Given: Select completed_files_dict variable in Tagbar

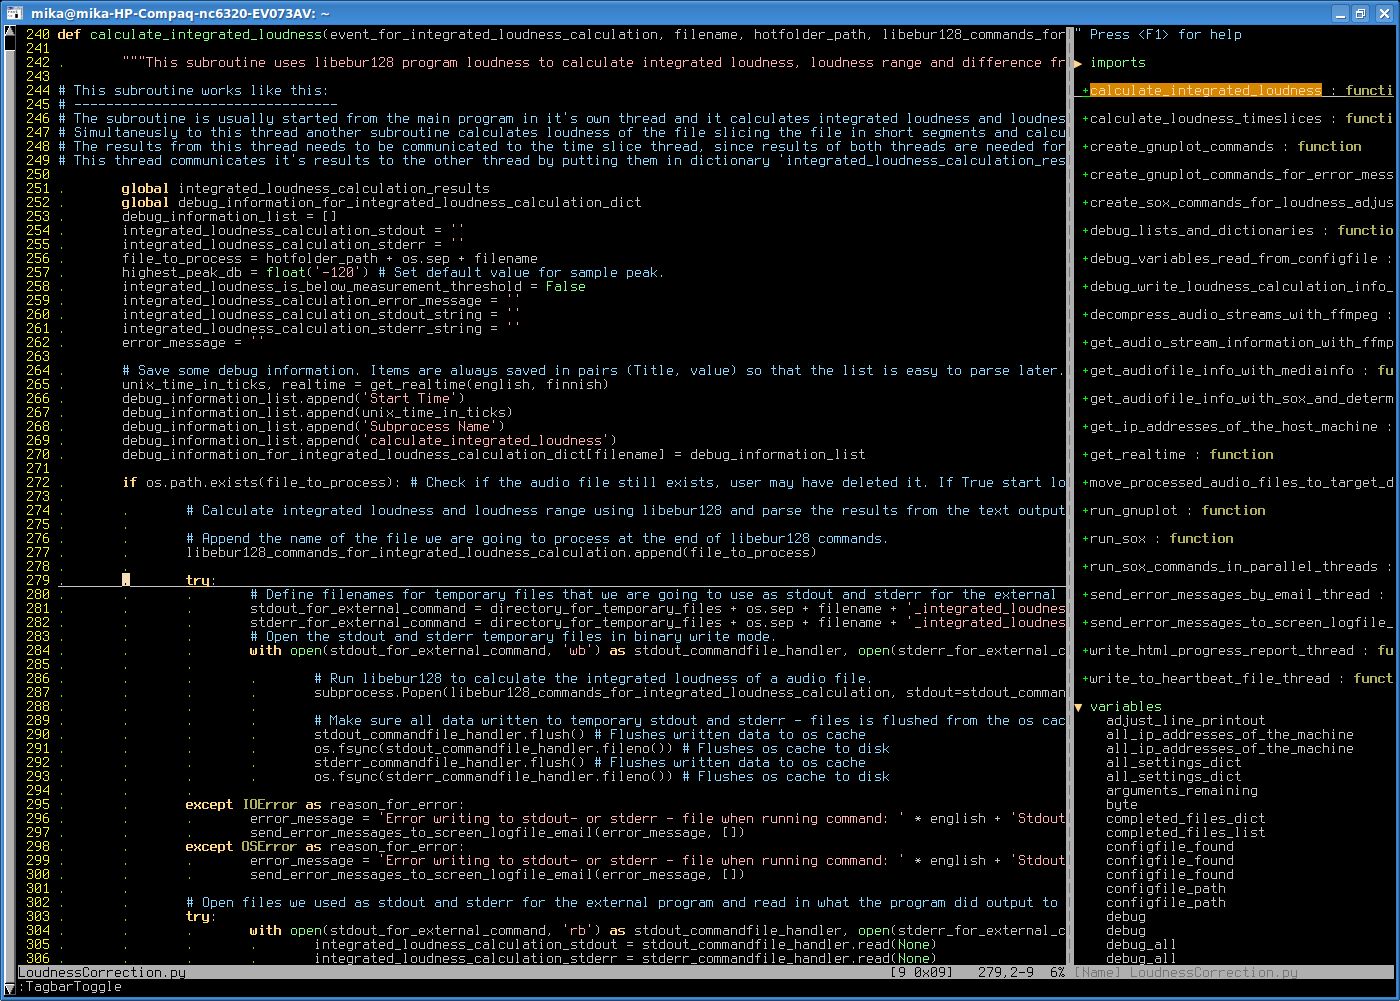Looking at the screenshot, I should click(1185, 819).
